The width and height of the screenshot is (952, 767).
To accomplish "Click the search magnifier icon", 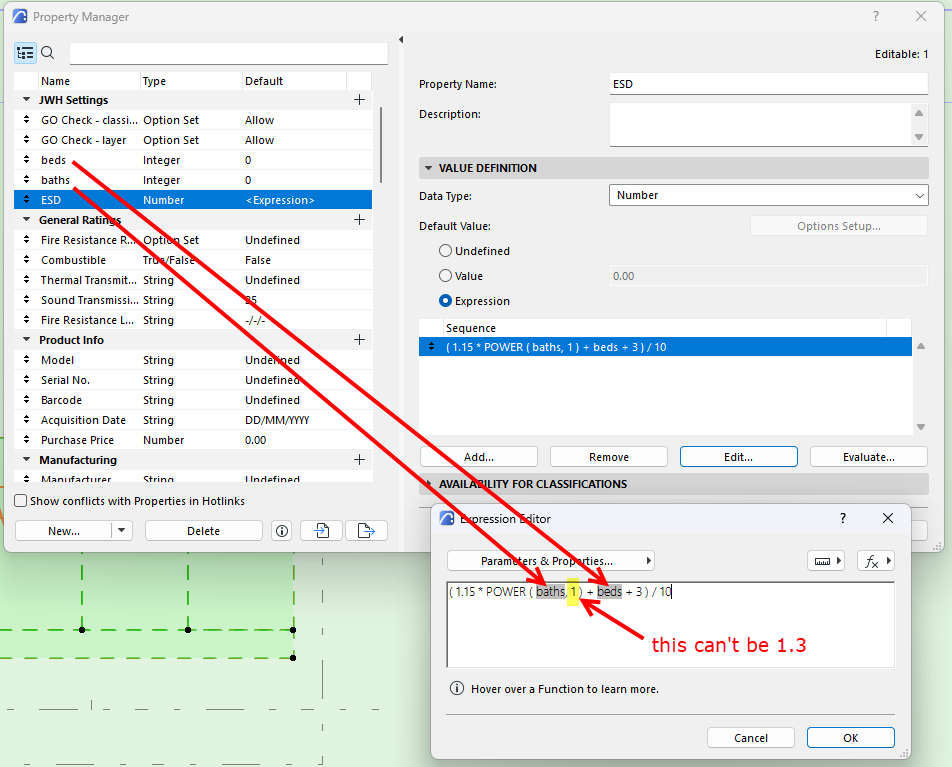I will click(47, 53).
